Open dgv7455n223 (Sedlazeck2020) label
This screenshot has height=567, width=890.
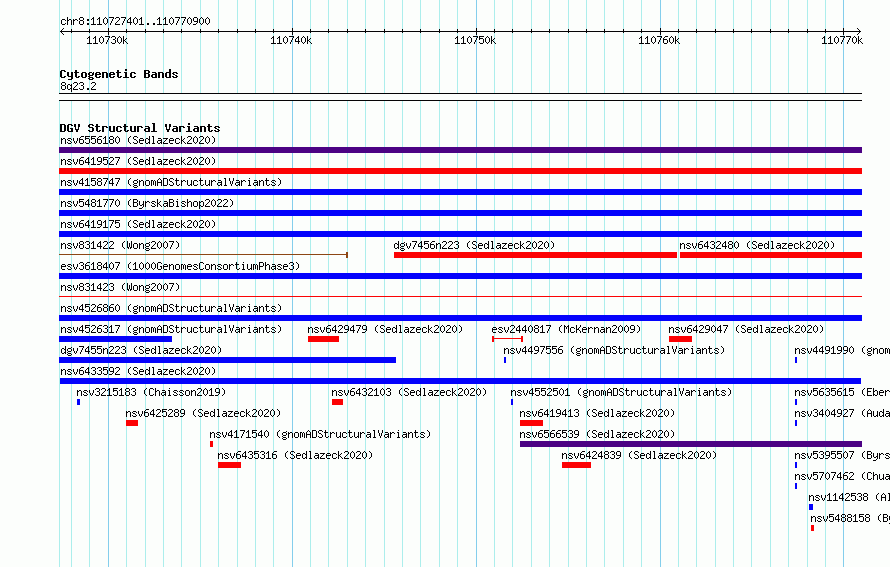coord(141,350)
